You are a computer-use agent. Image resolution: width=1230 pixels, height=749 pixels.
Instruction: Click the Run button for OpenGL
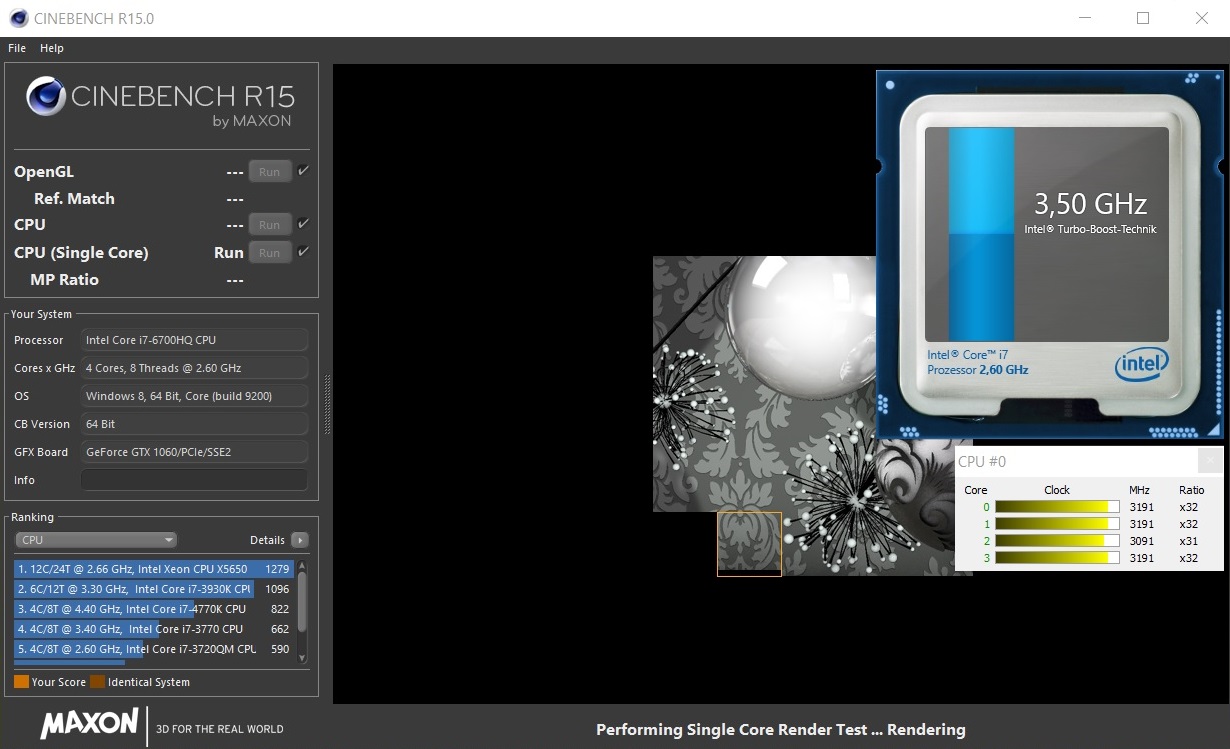[x=270, y=172]
